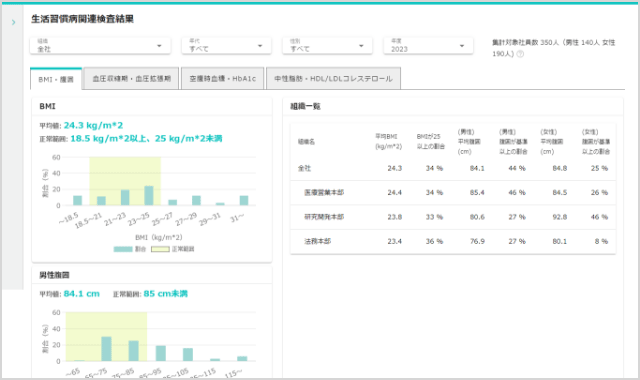Viewport: 640px width, 380px height.
Task: Click the 研究開発本部 row name
Action: pyautogui.click(x=324, y=217)
